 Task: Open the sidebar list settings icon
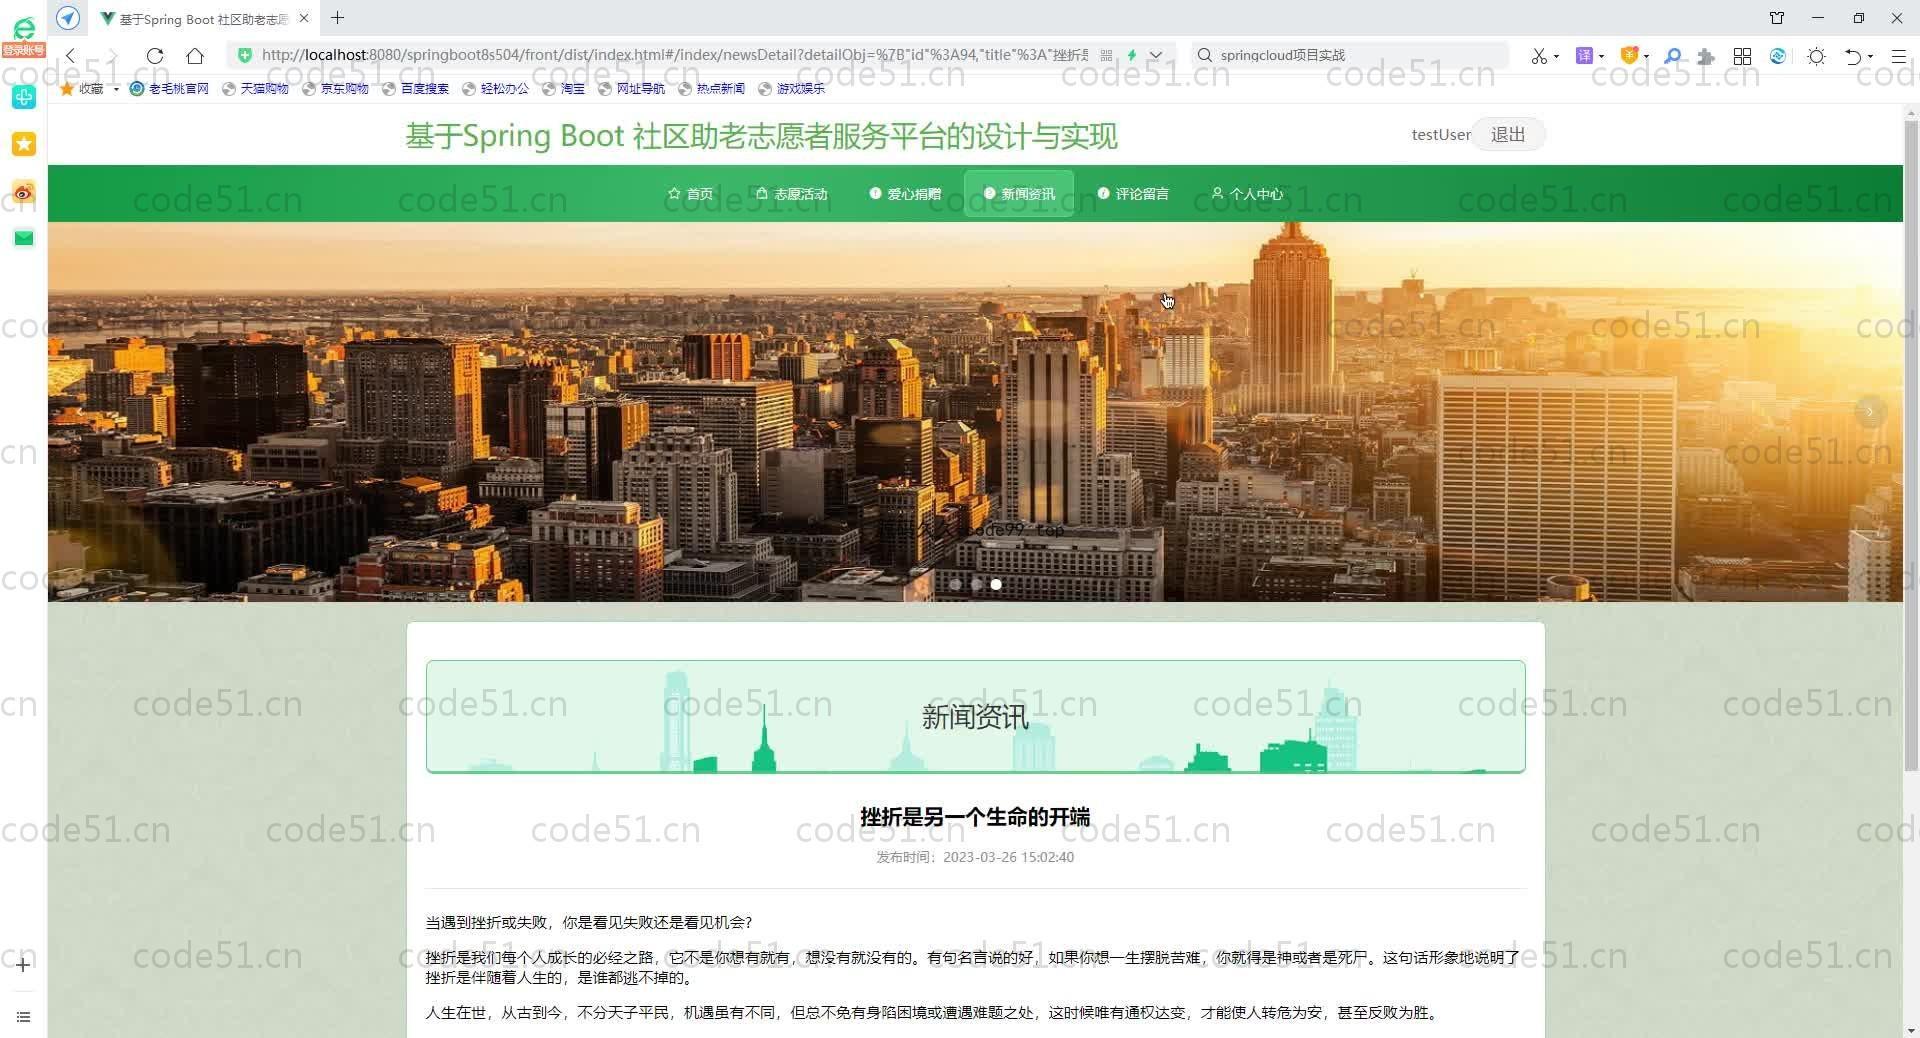point(23,1017)
